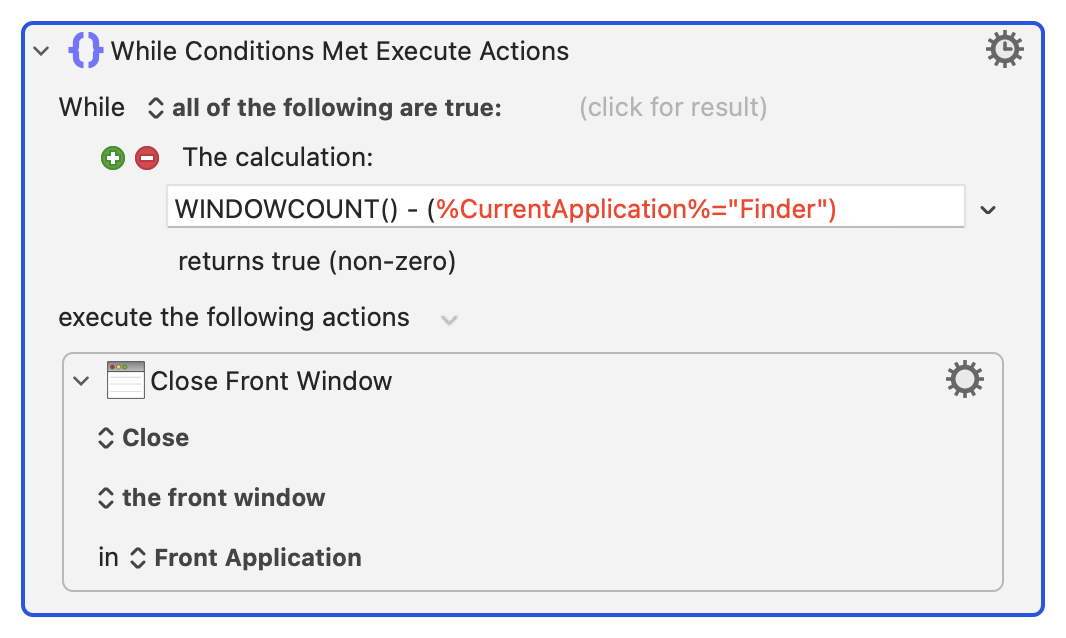Open the 'execute the following actions' chevron
The width and height of the screenshot is (1066, 638).
450,320
